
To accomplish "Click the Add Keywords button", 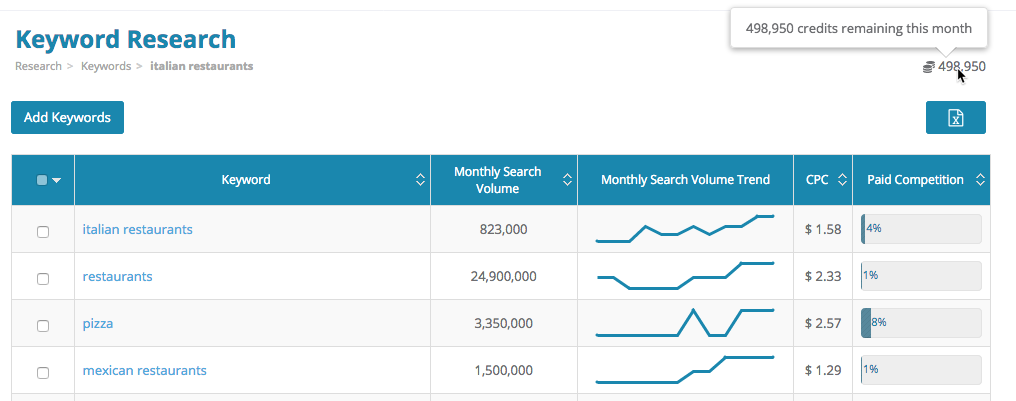I will pyautogui.click(x=67, y=117).
